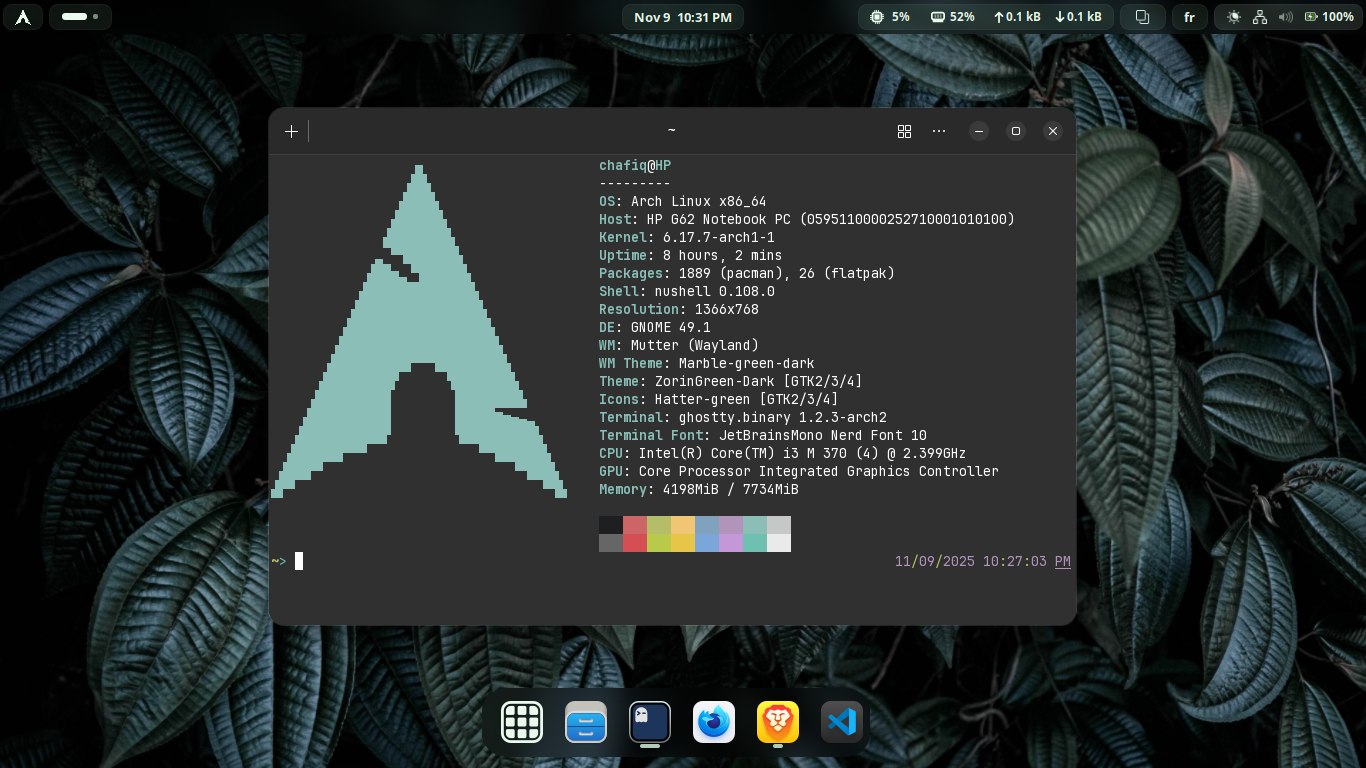Maximize the Ghostty terminal window

[1016, 131]
